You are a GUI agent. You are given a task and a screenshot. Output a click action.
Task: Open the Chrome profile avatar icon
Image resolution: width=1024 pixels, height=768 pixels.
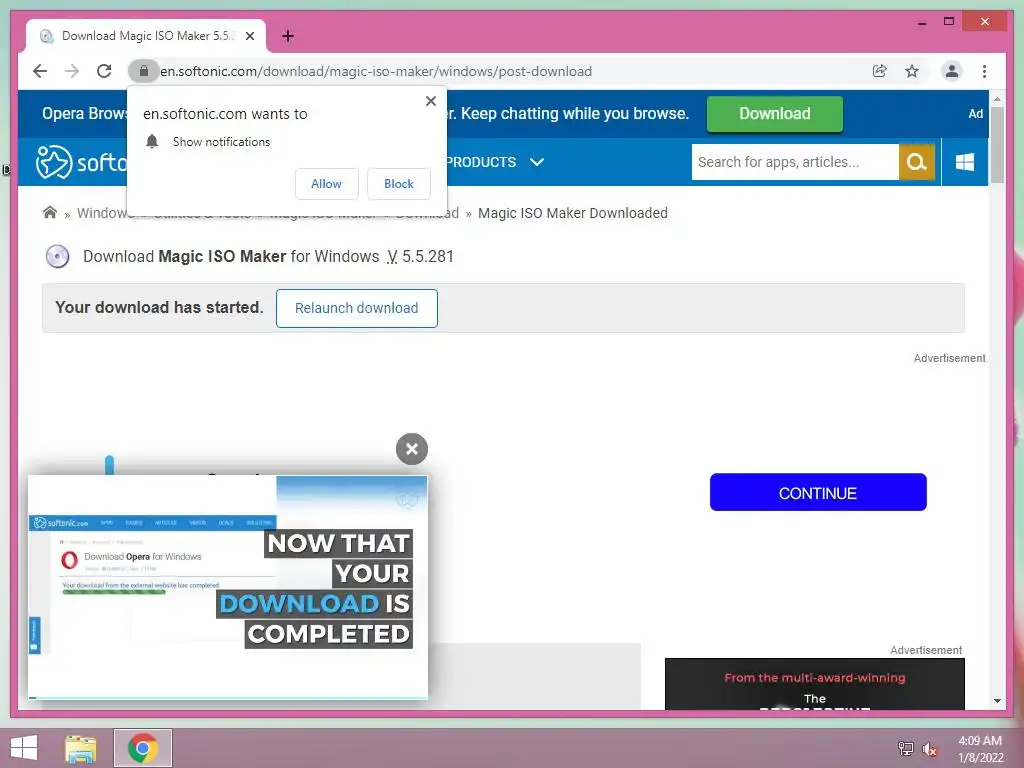click(x=952, y=71)
